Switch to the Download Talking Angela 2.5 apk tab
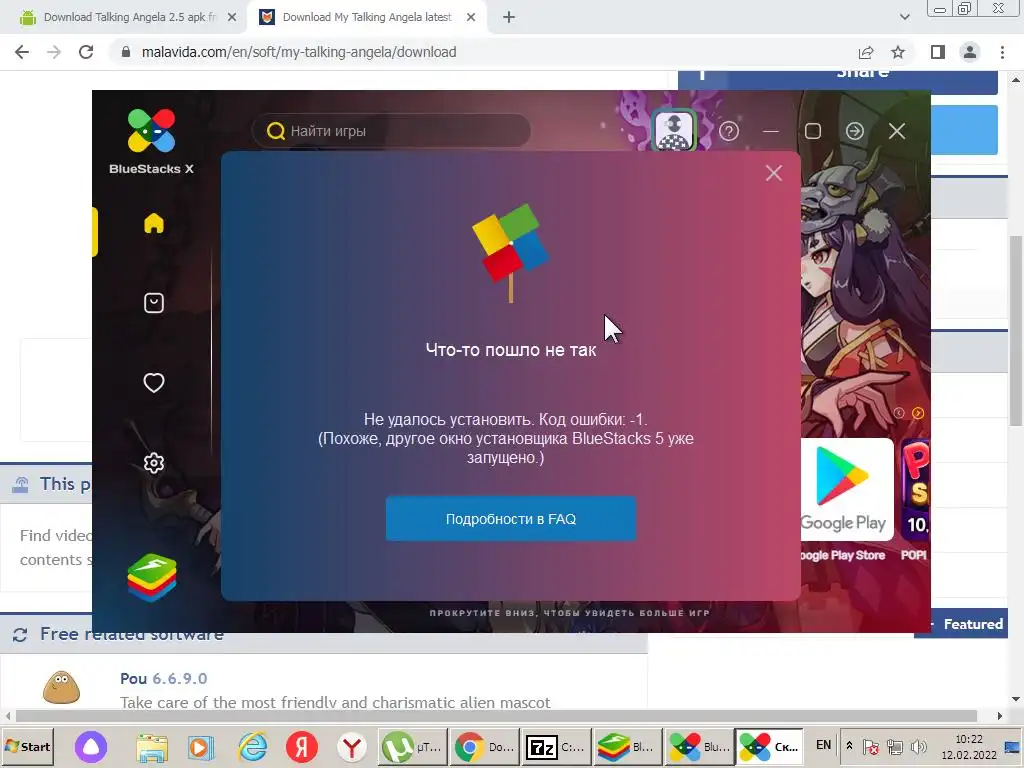The image size is (1024, 768). coord(128,17)
